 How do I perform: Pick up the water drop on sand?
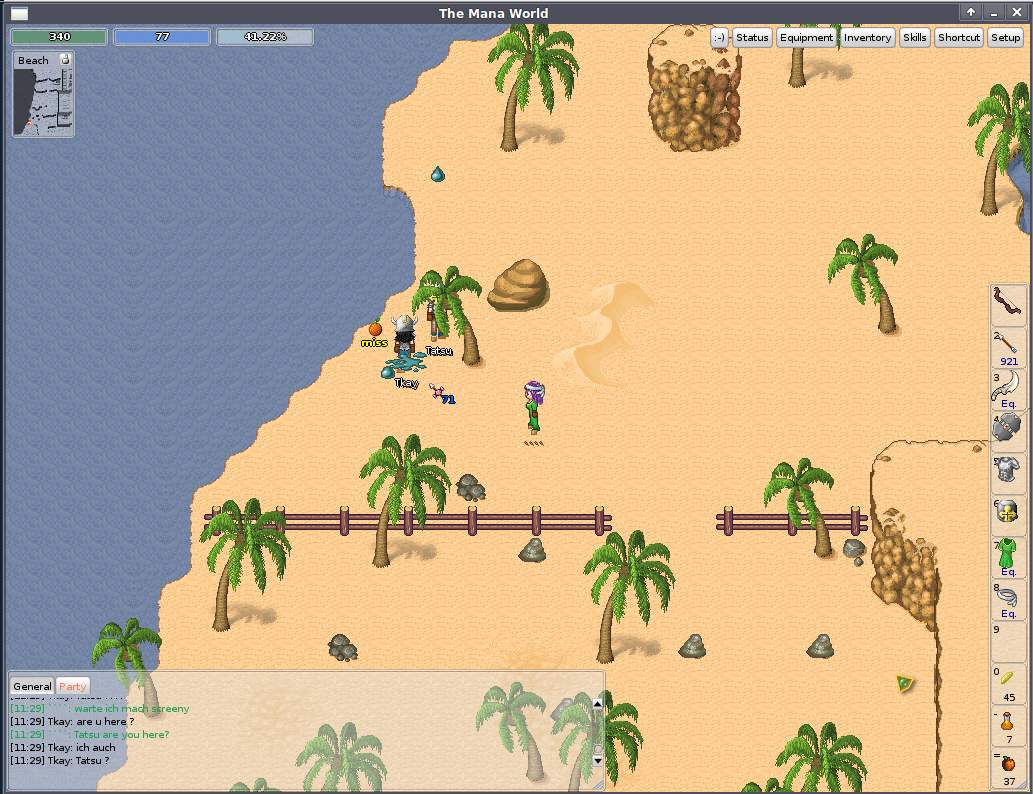pyautogui.click(x=437, y=174)
